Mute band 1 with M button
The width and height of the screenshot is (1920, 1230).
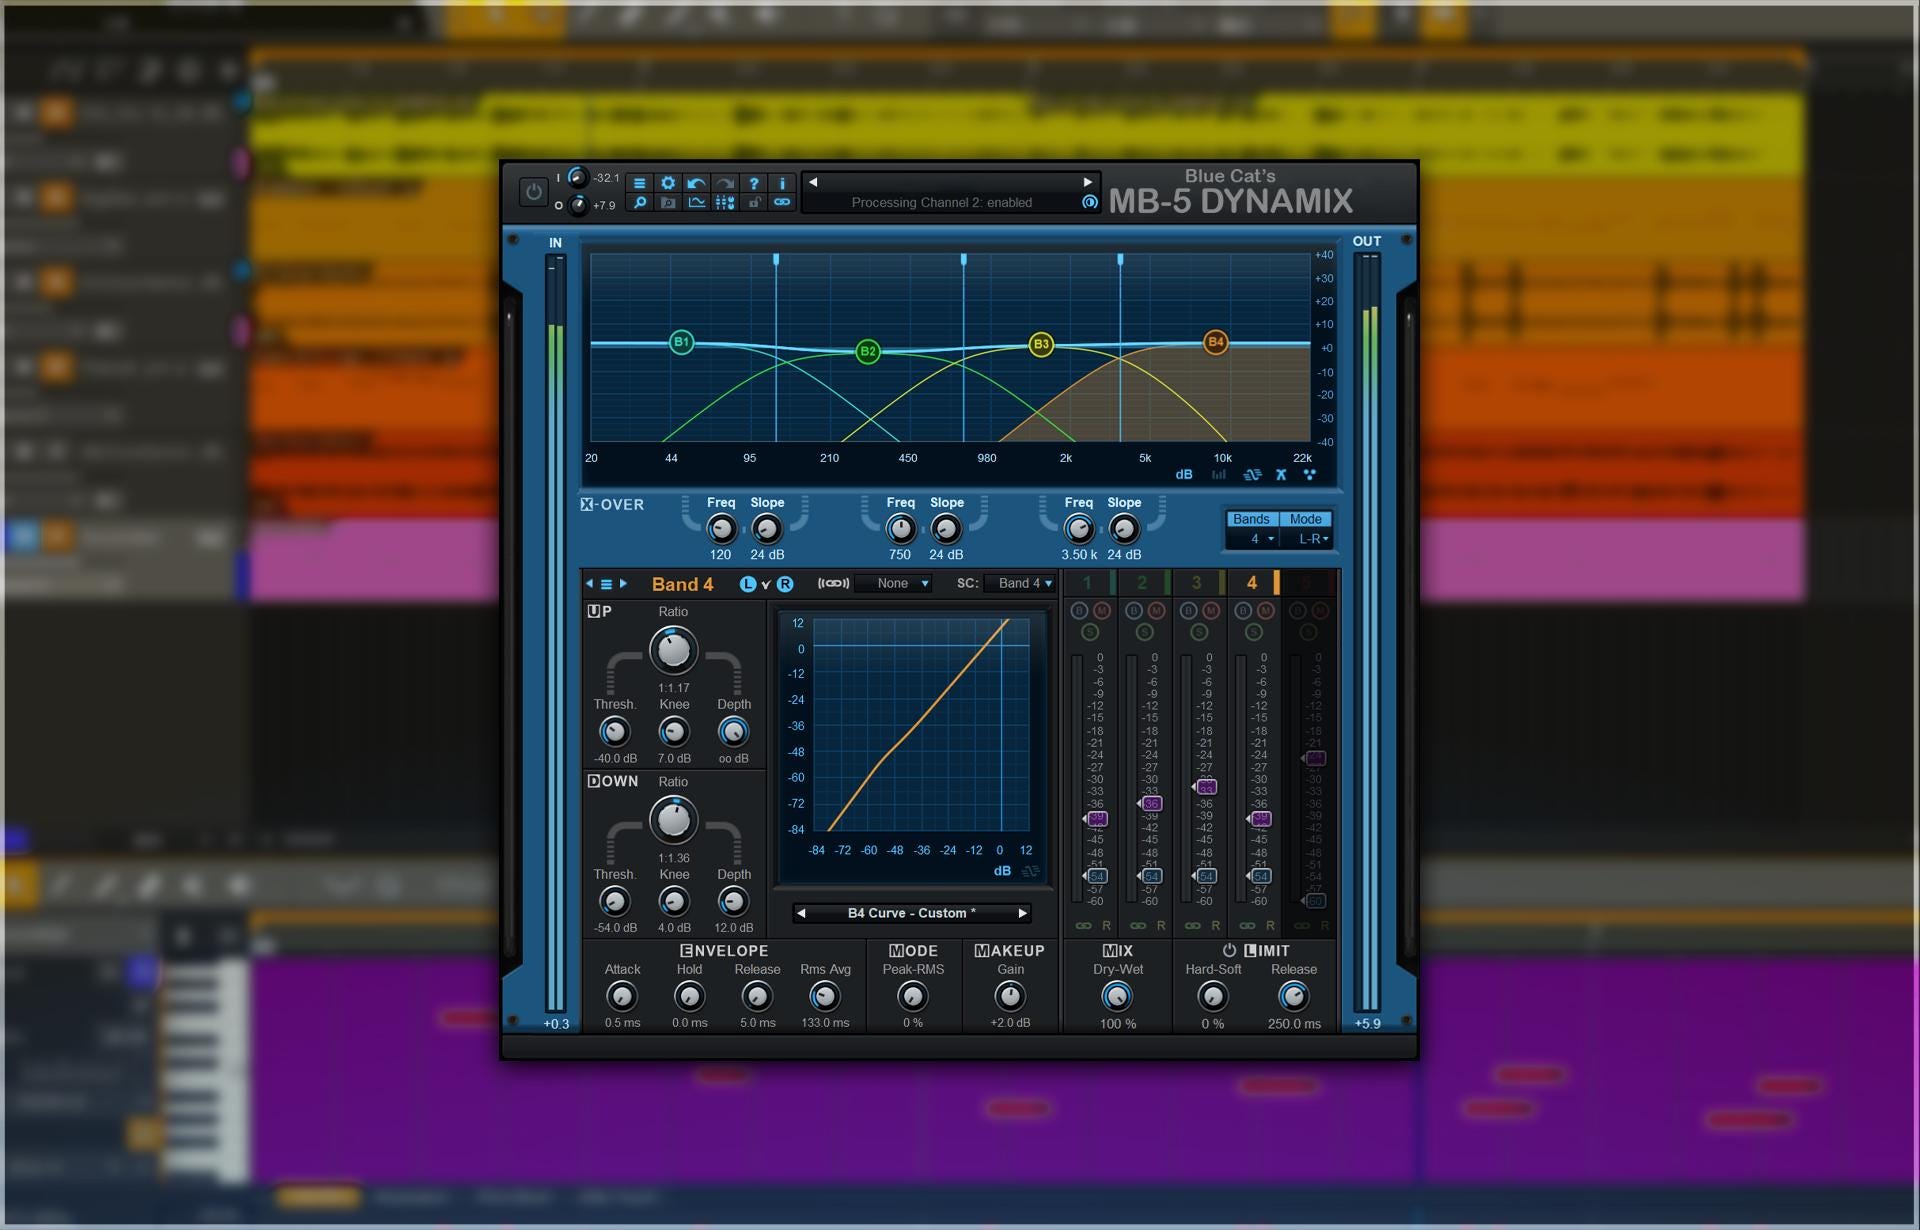click(1101, 610)
